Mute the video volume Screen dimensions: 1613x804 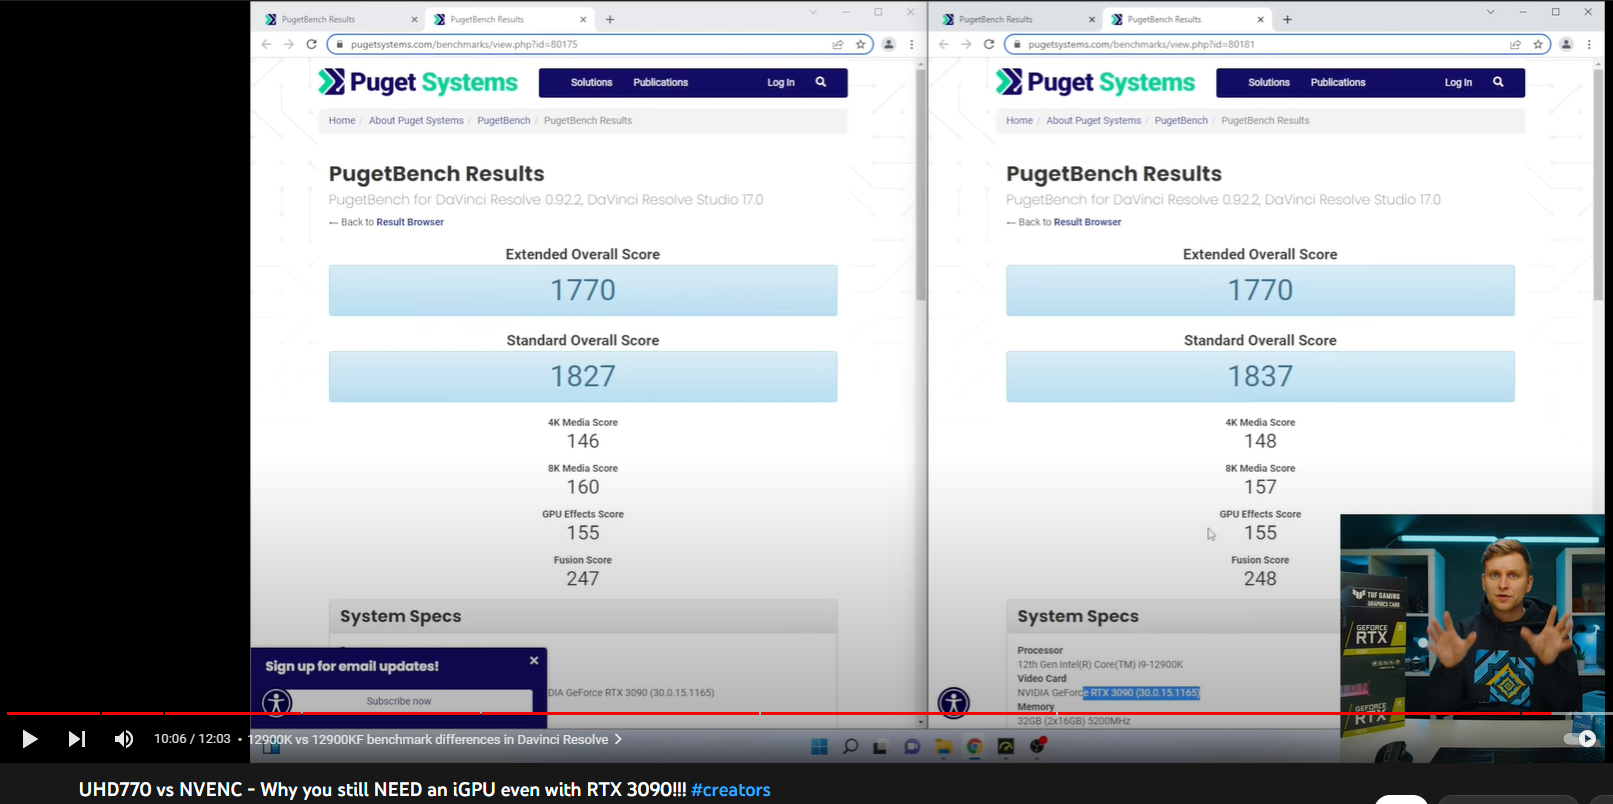point(124,739)
